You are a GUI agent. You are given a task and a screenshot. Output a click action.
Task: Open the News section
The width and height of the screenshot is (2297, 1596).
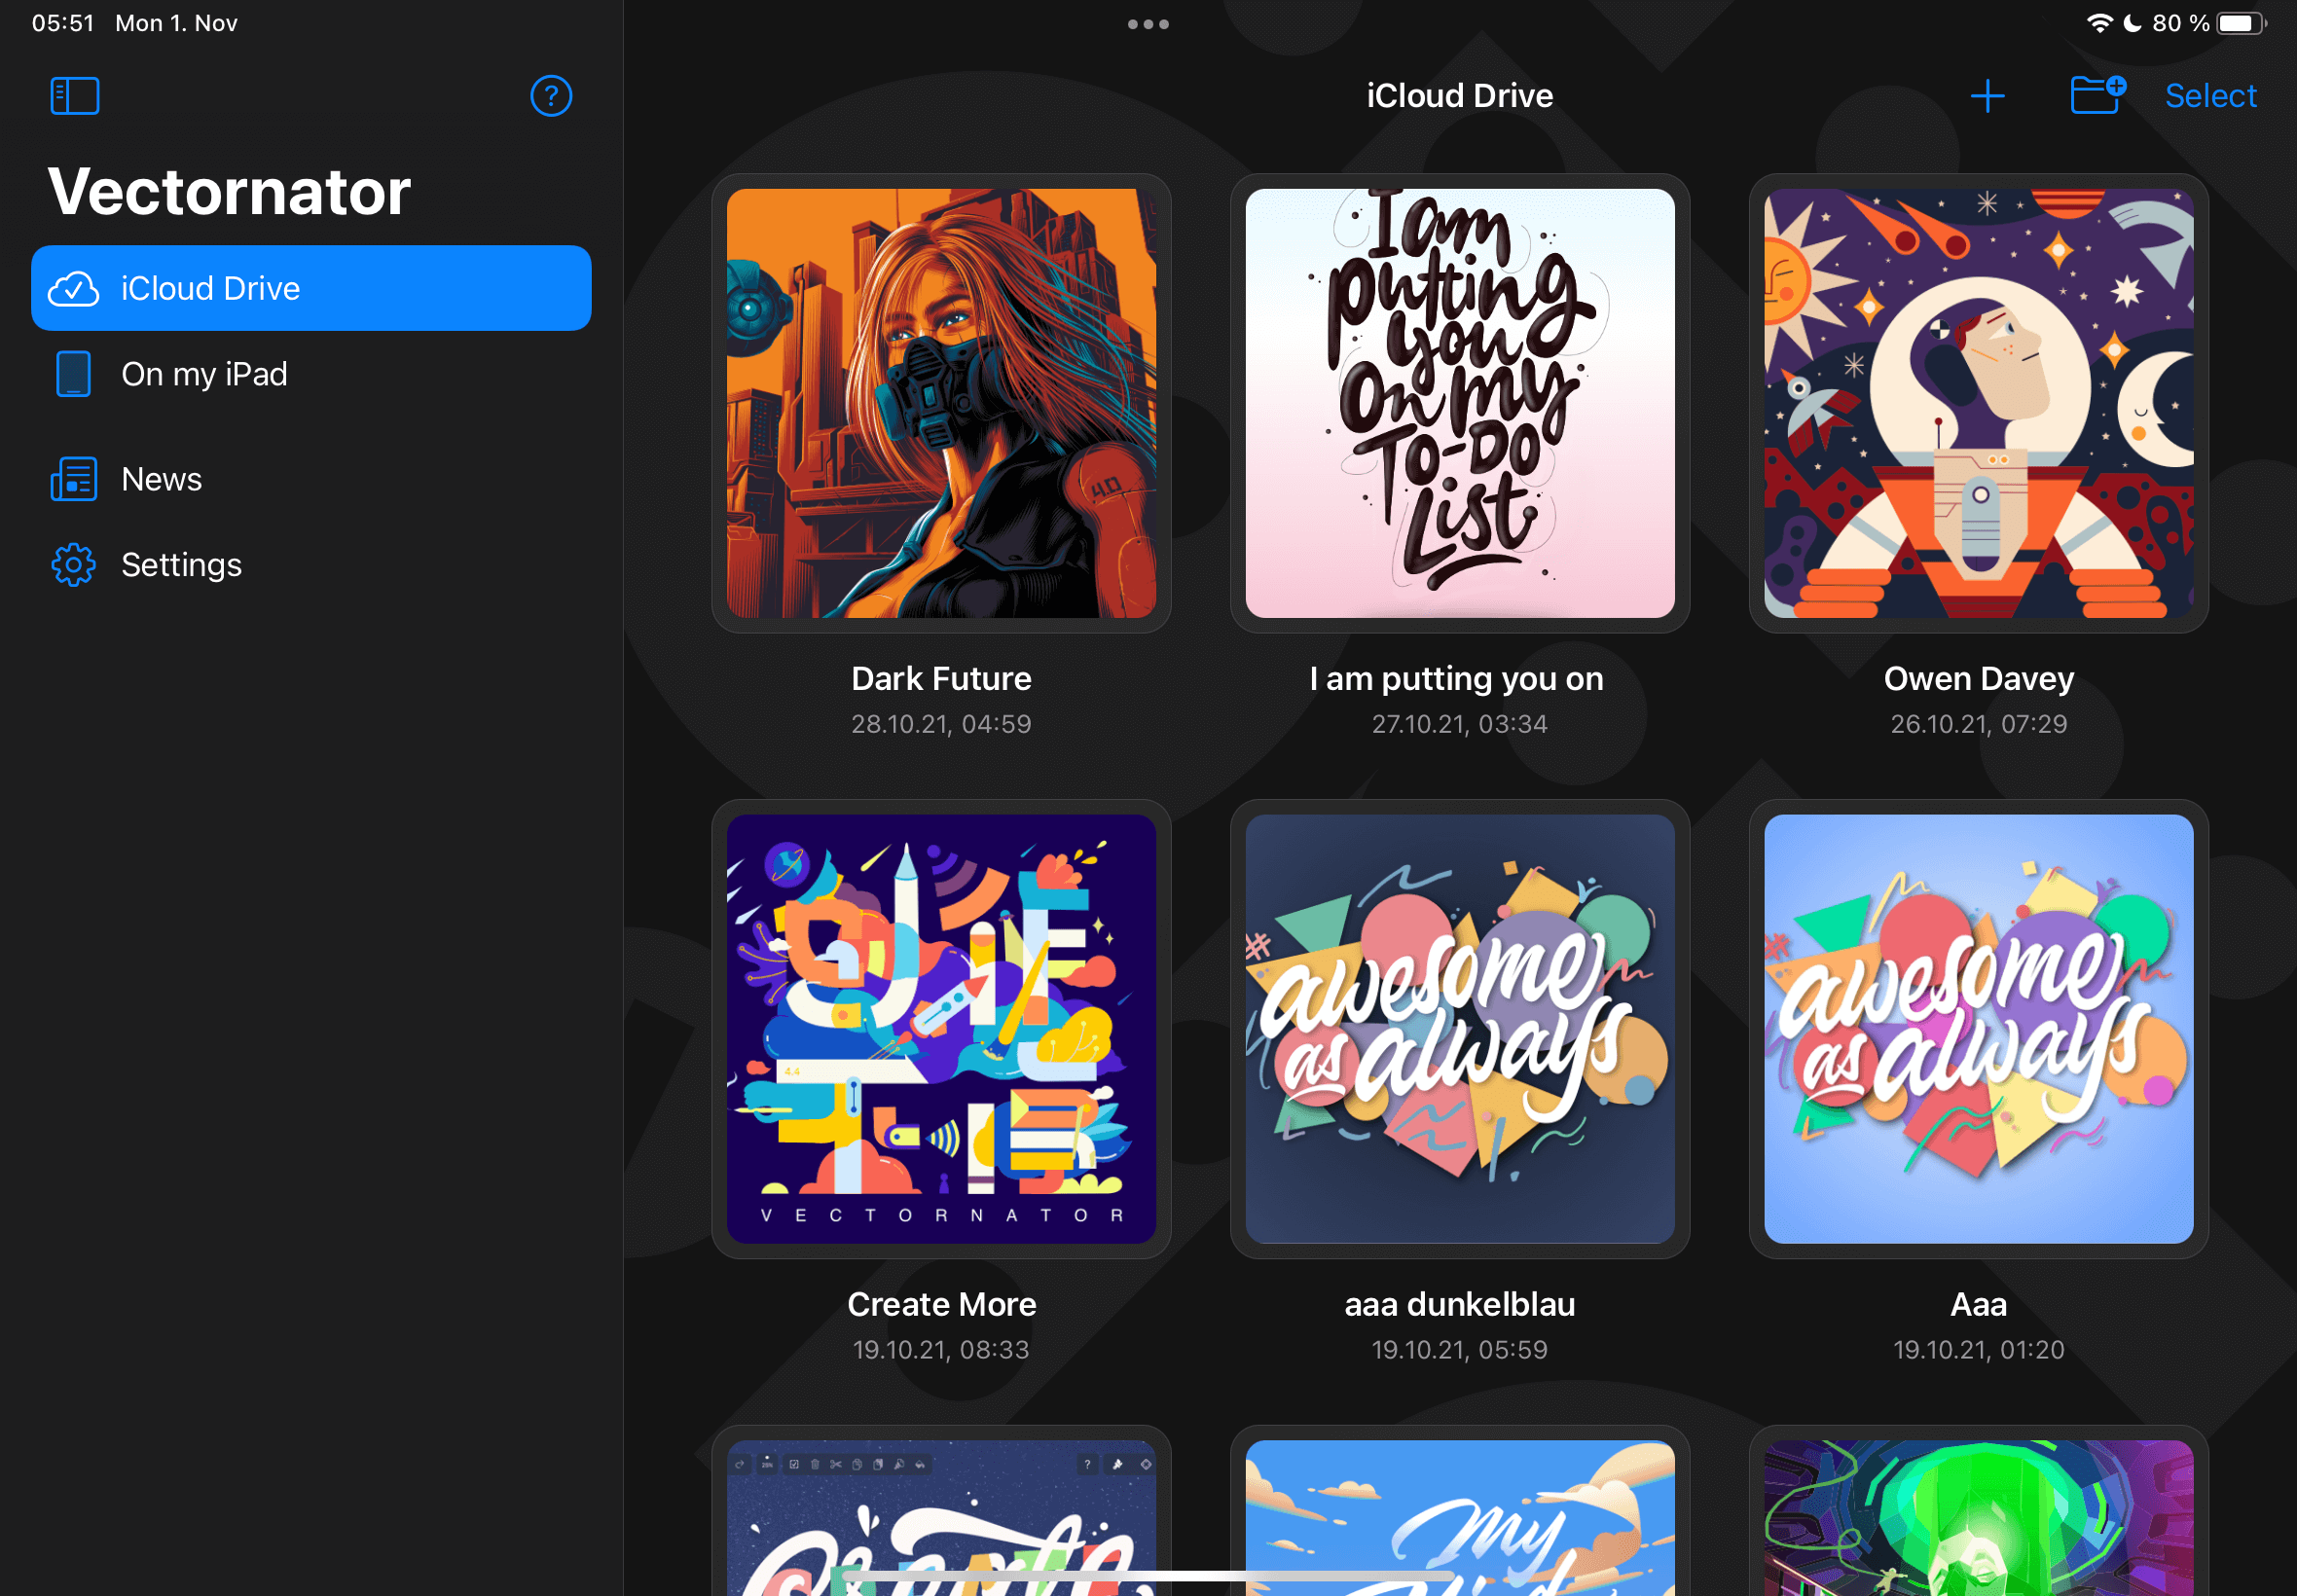click(x=311, y=479)
